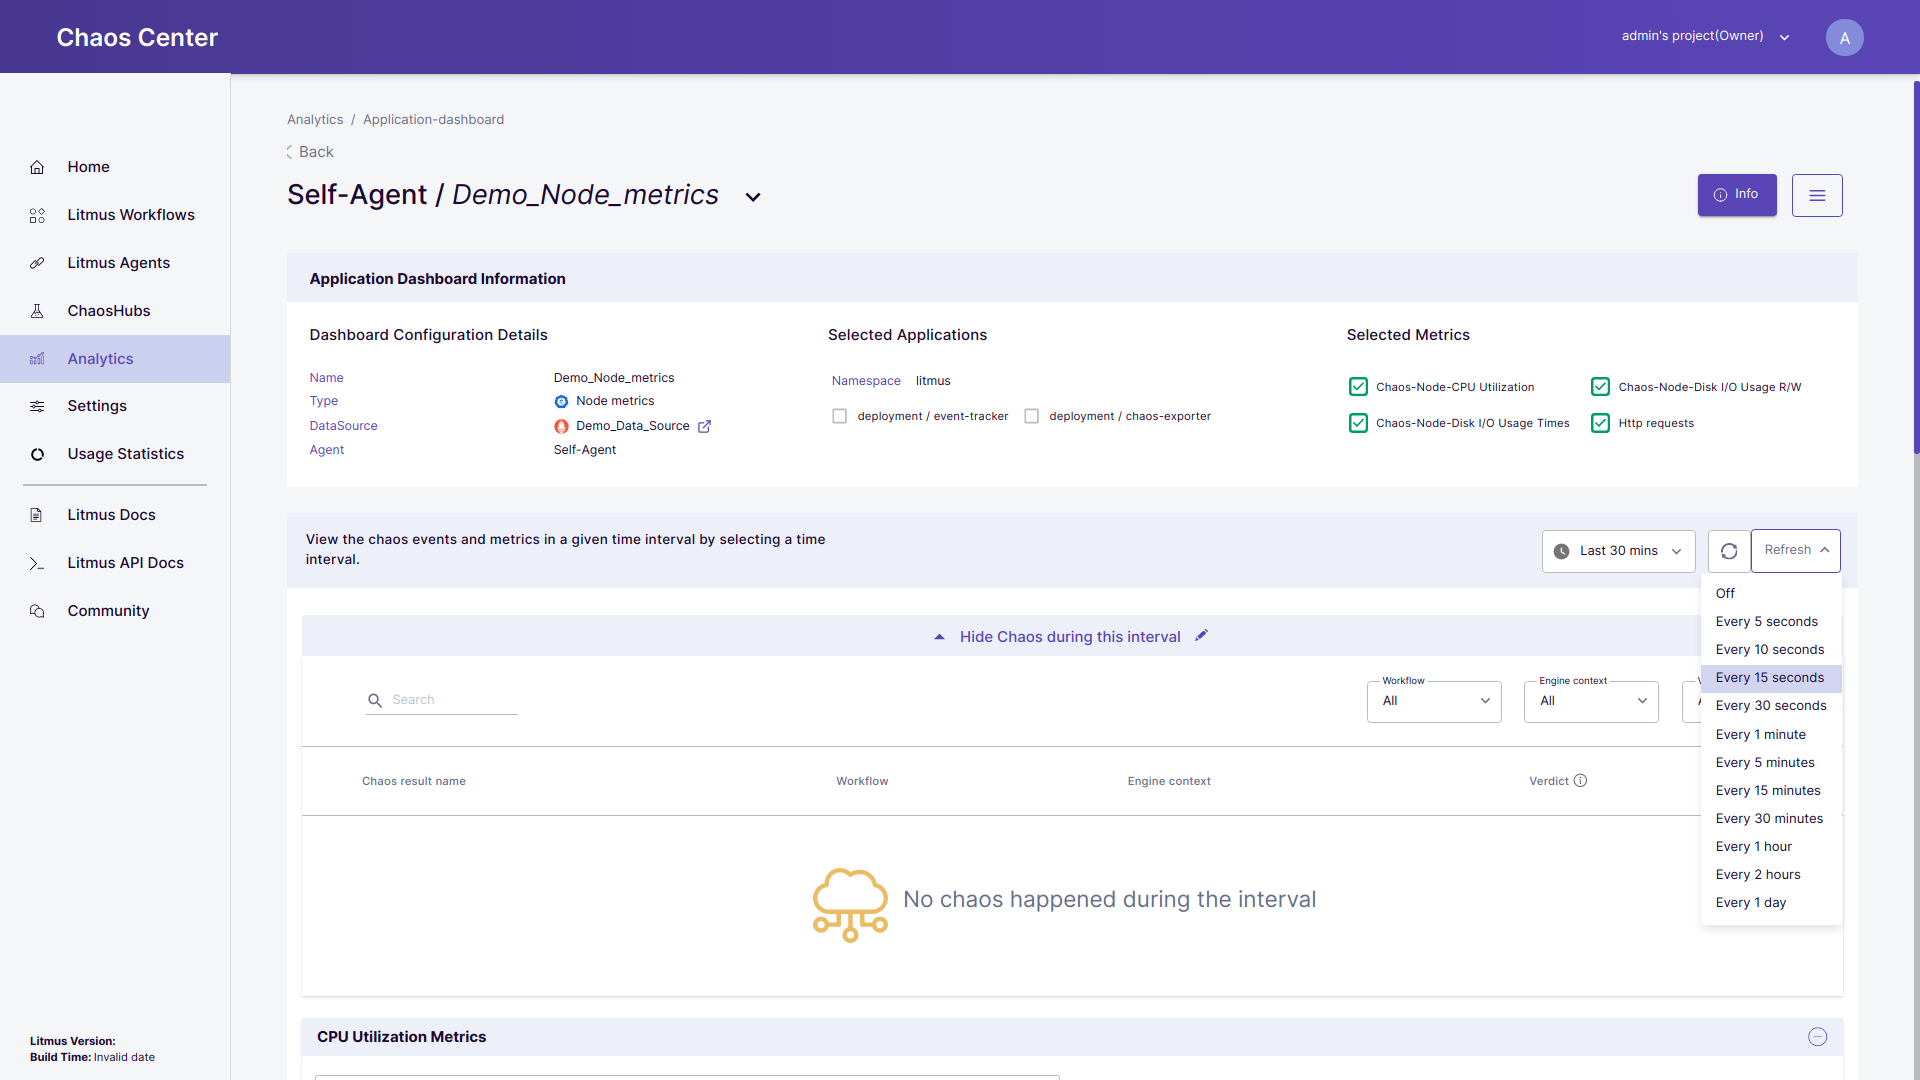Check the deployment / chaos-exporter checkbox
The image size is (1920, 1080).
[1031, 416]
